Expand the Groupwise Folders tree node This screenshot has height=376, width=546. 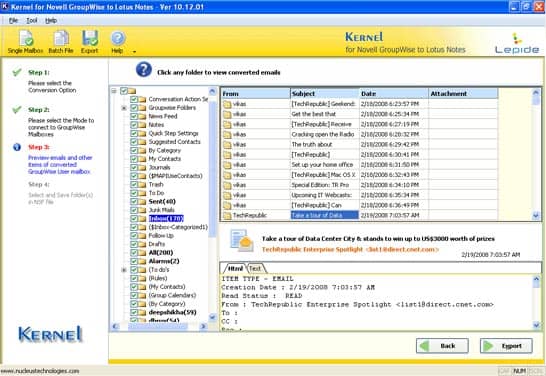coord(124,108)
